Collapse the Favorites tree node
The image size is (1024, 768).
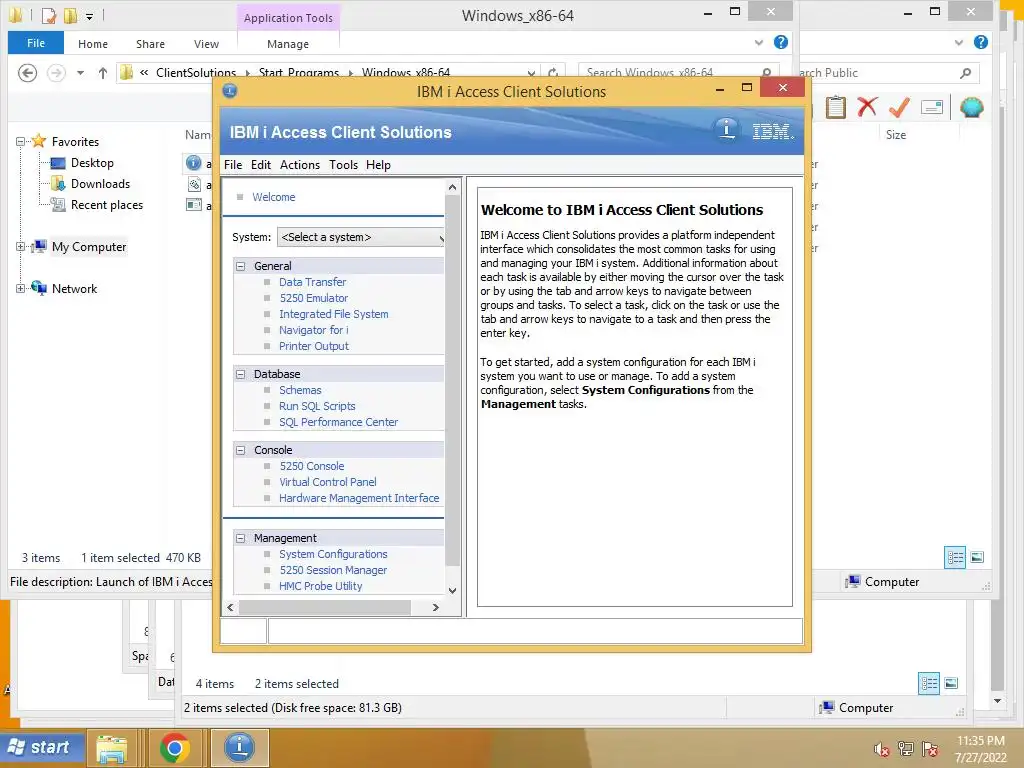(20, 142)
